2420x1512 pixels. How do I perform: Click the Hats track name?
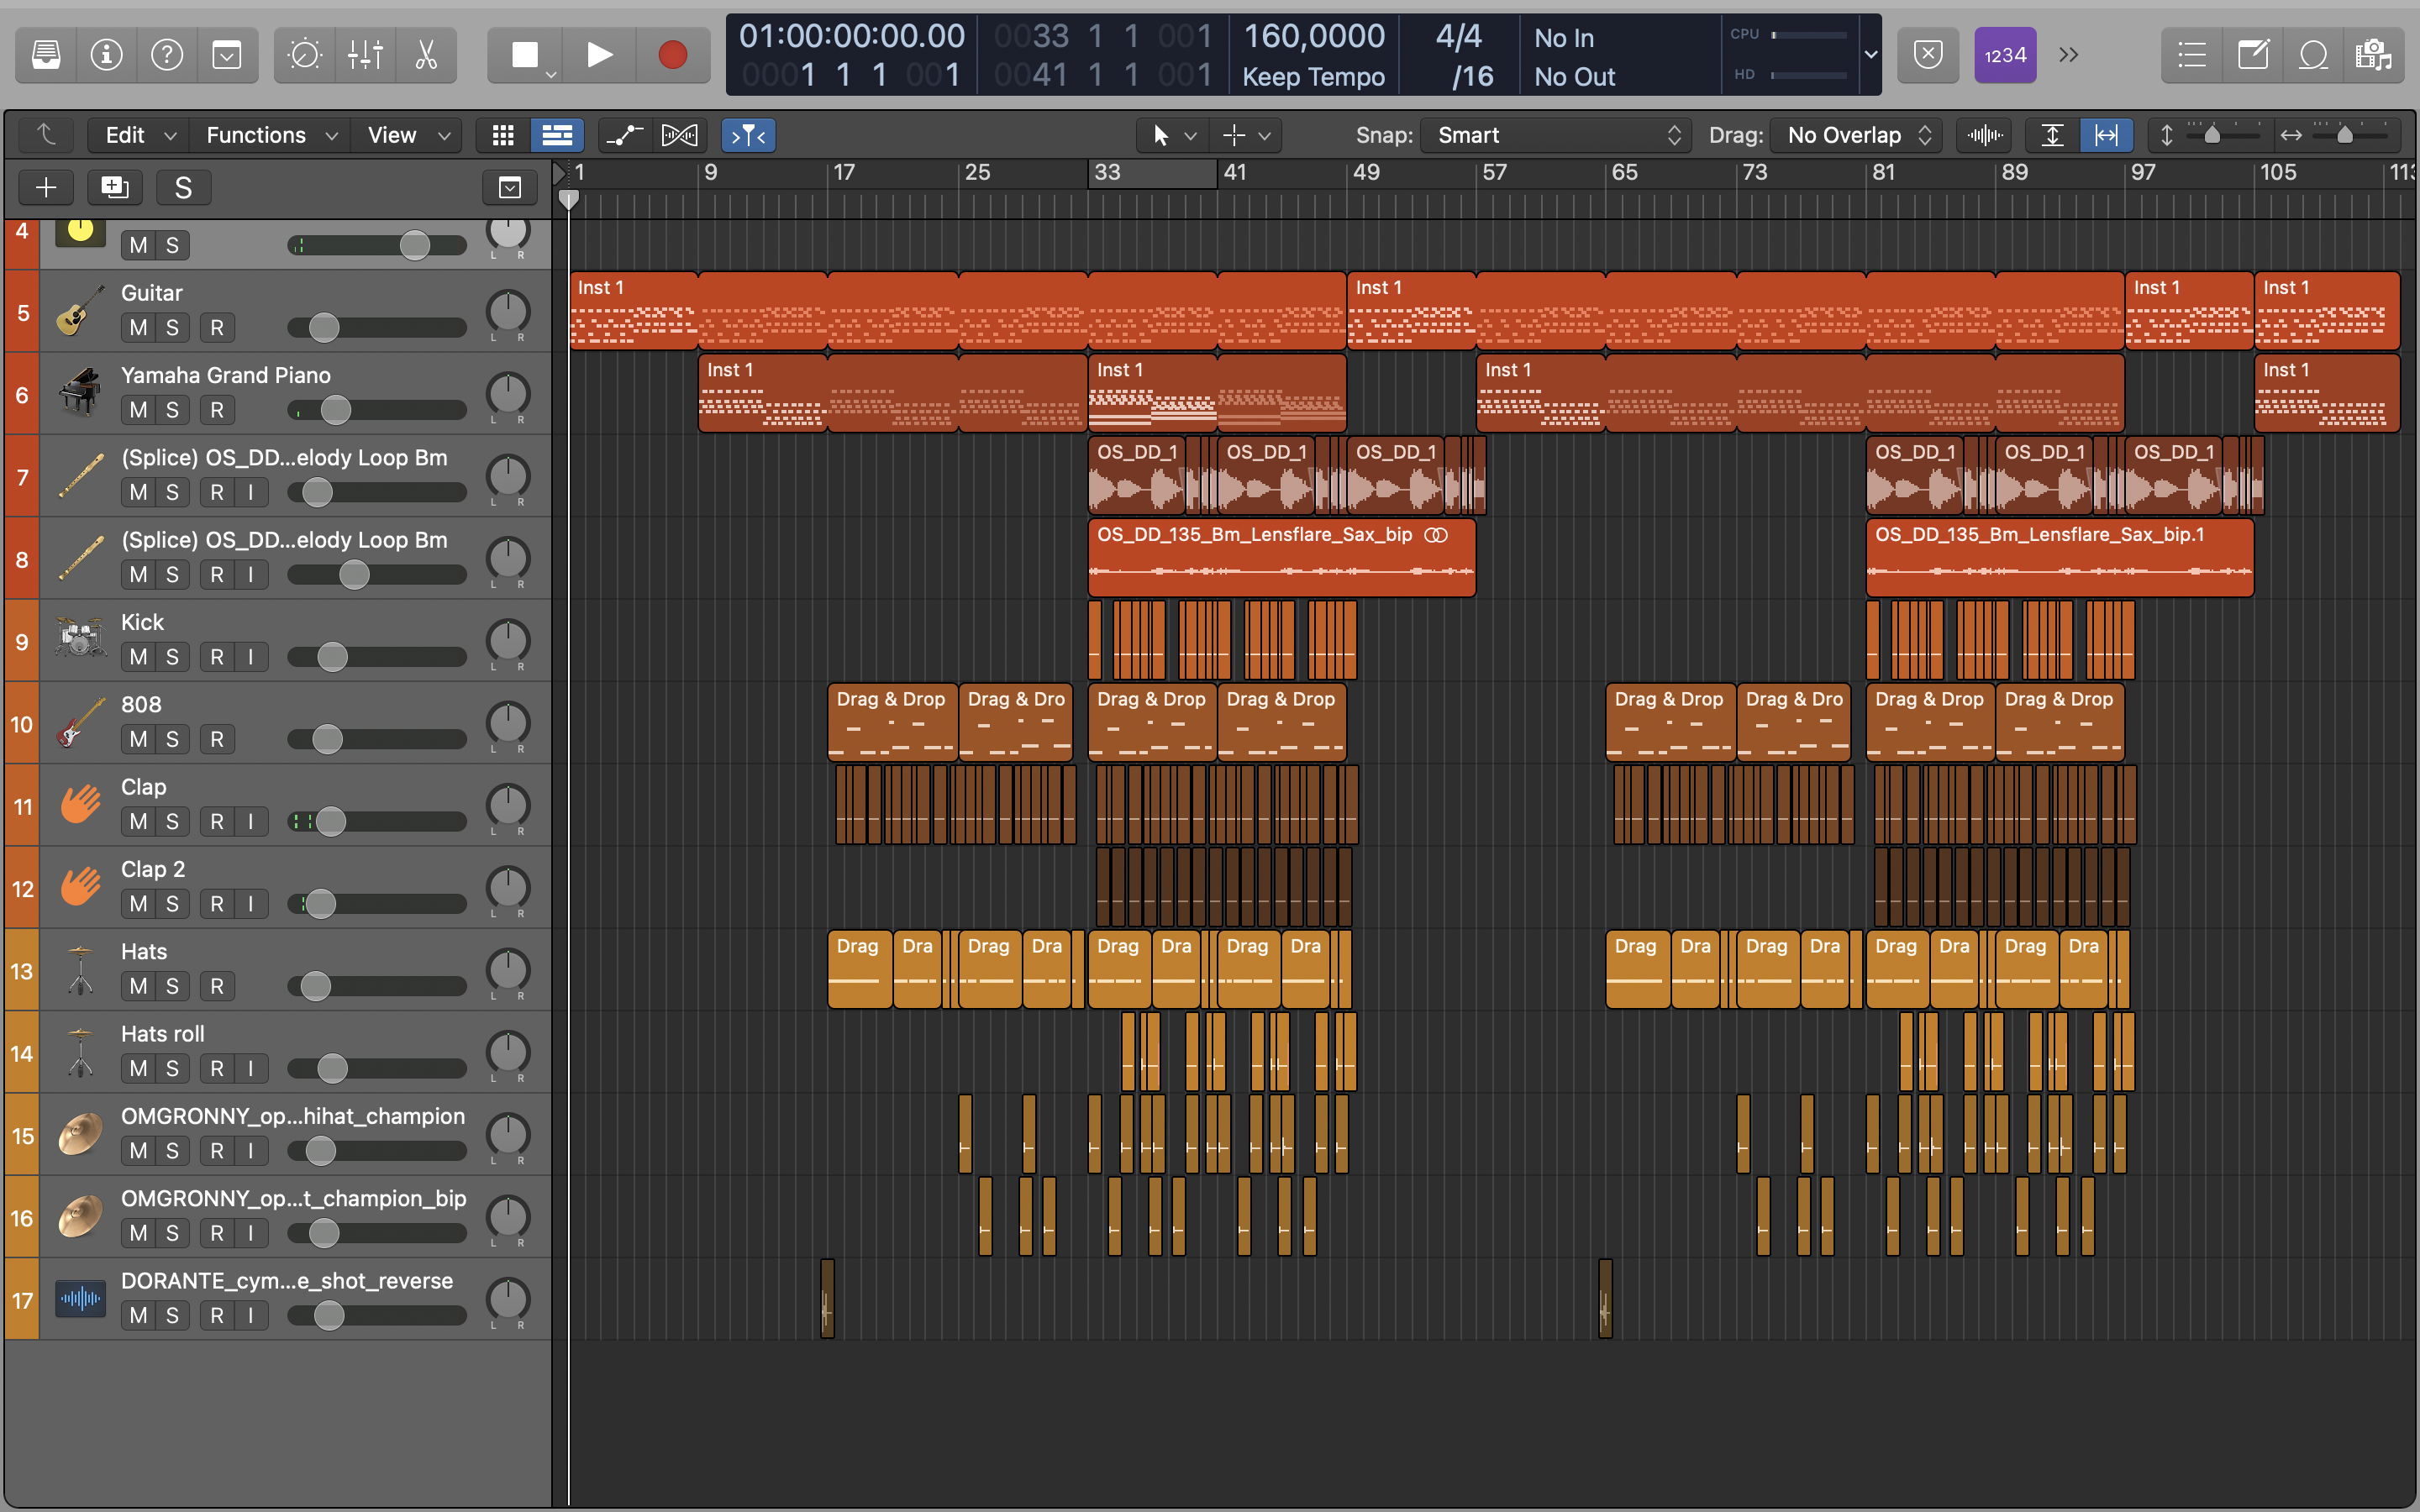point(144,951)
